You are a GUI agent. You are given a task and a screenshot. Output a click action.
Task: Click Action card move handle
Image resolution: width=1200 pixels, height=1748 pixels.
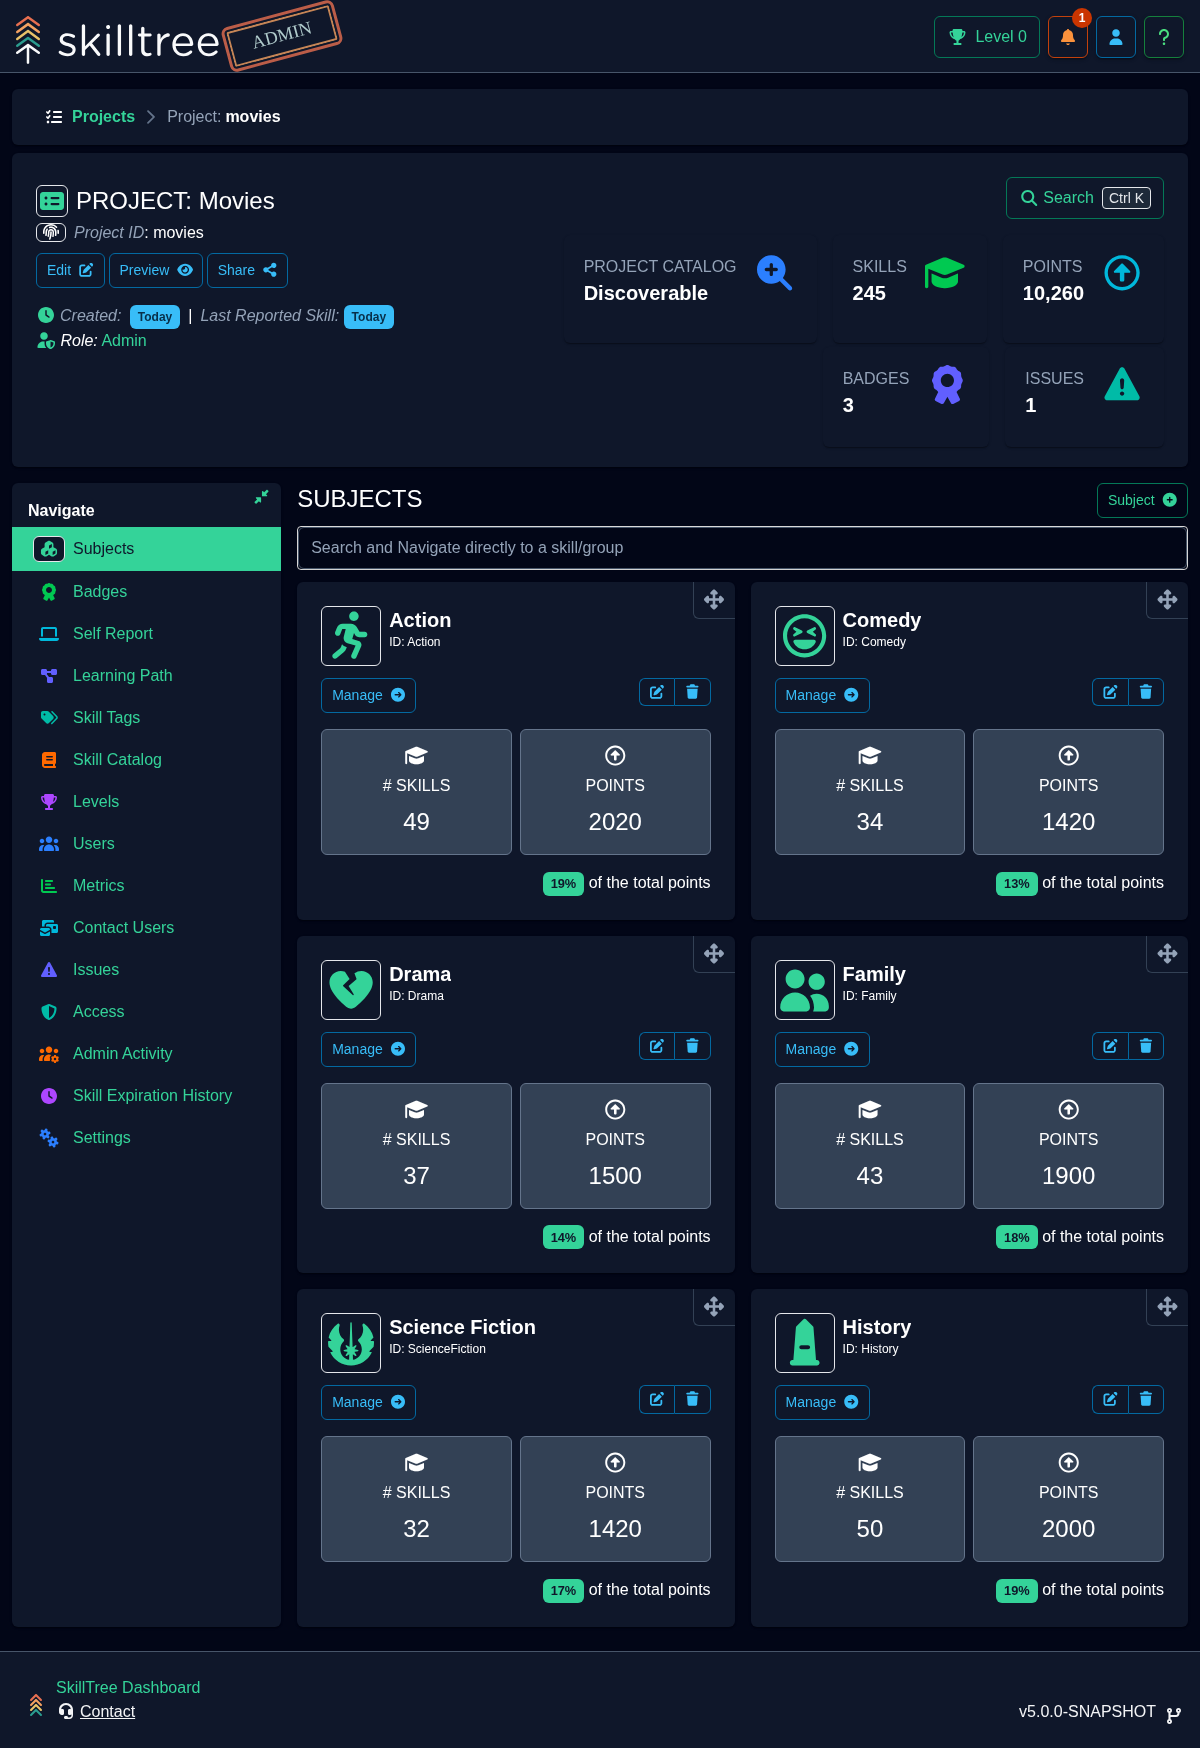(x=714, y=600)
